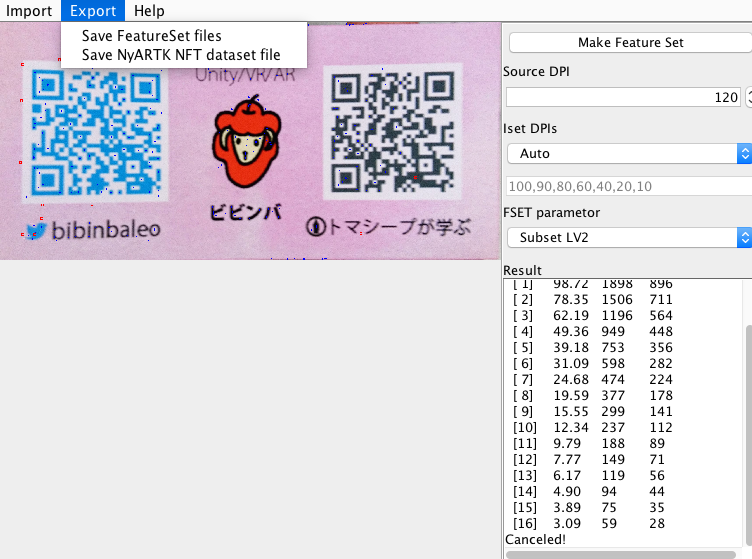Select result row [16] 3.09

[589, 524]
